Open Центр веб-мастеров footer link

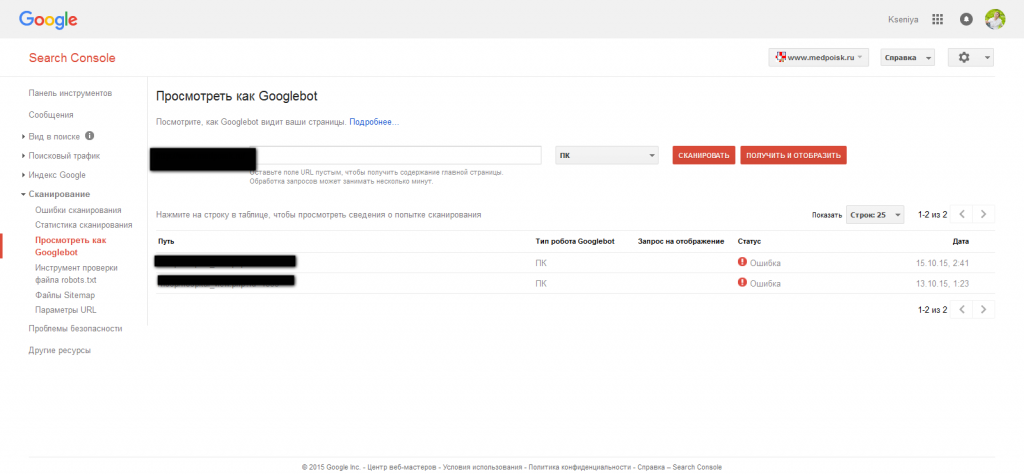point(400,467)
